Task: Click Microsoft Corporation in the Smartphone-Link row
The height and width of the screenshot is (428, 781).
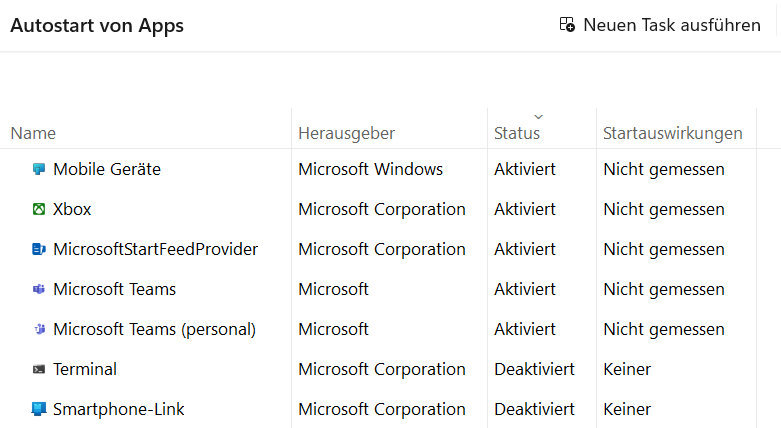Action: click(382, 409)
